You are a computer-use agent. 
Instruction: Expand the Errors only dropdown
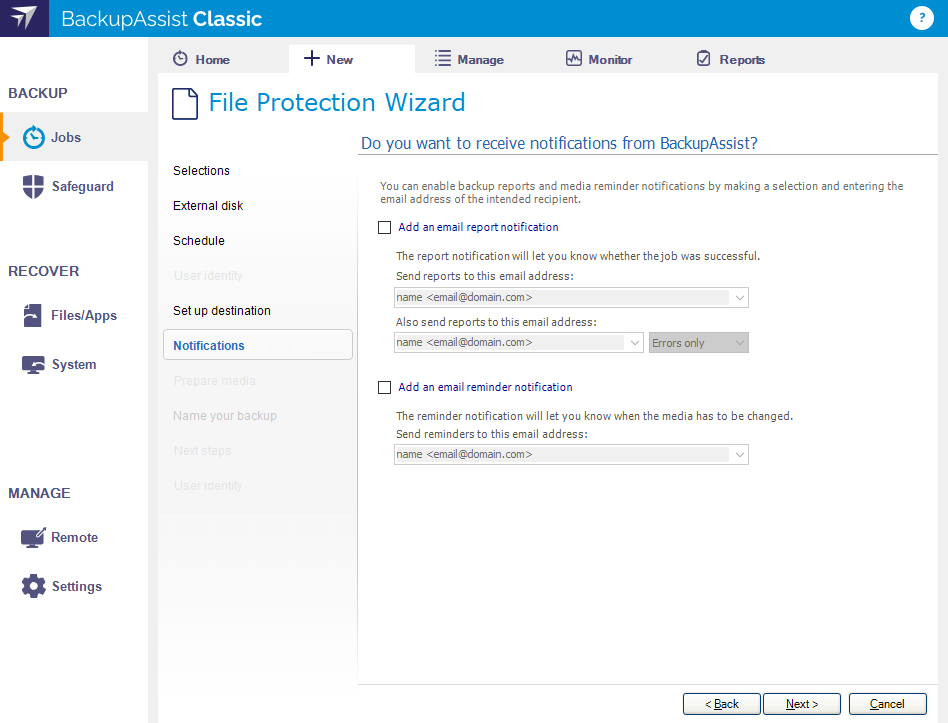click(698, 343)
